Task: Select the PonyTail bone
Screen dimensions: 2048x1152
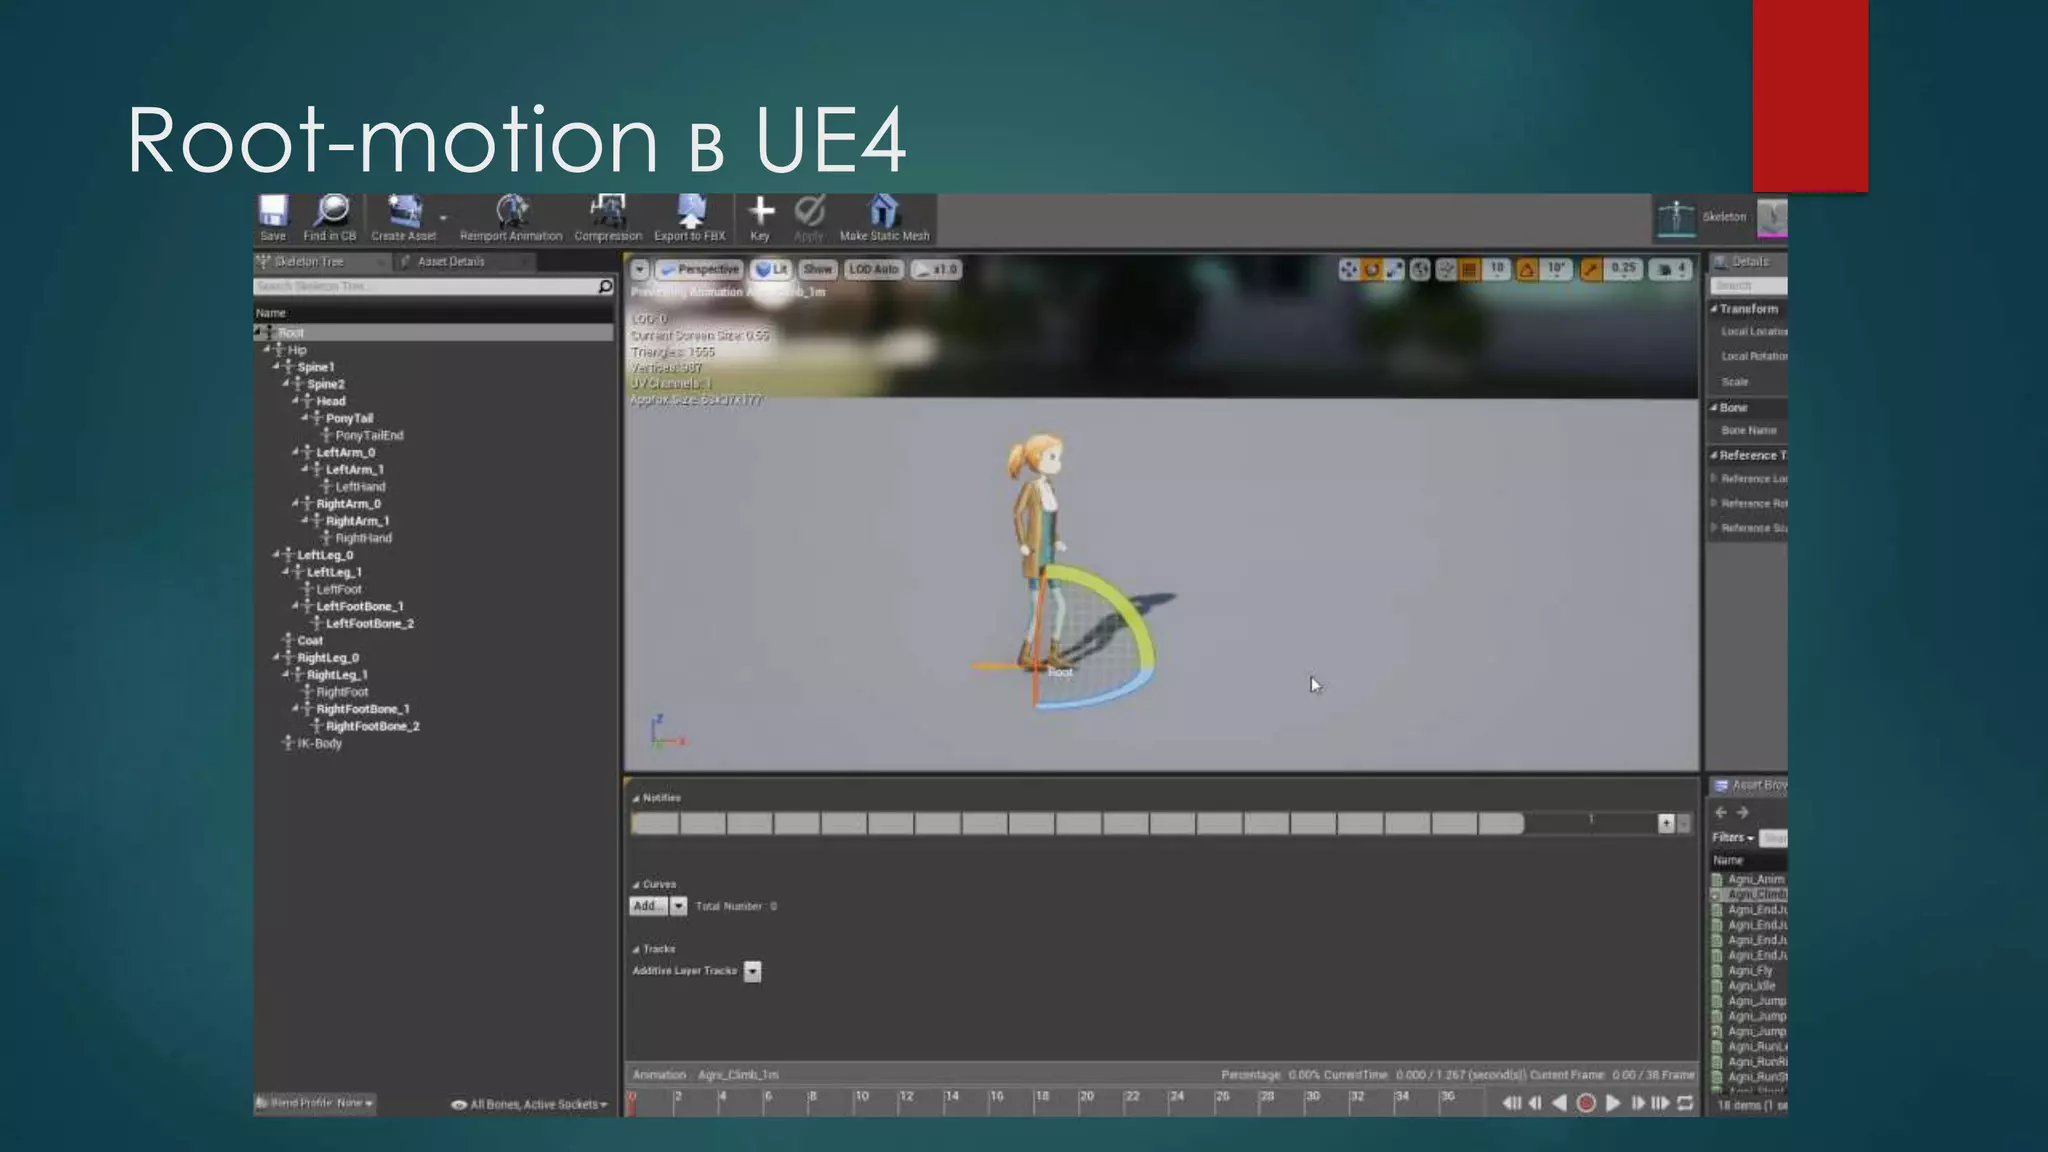Action: (349, 418)
